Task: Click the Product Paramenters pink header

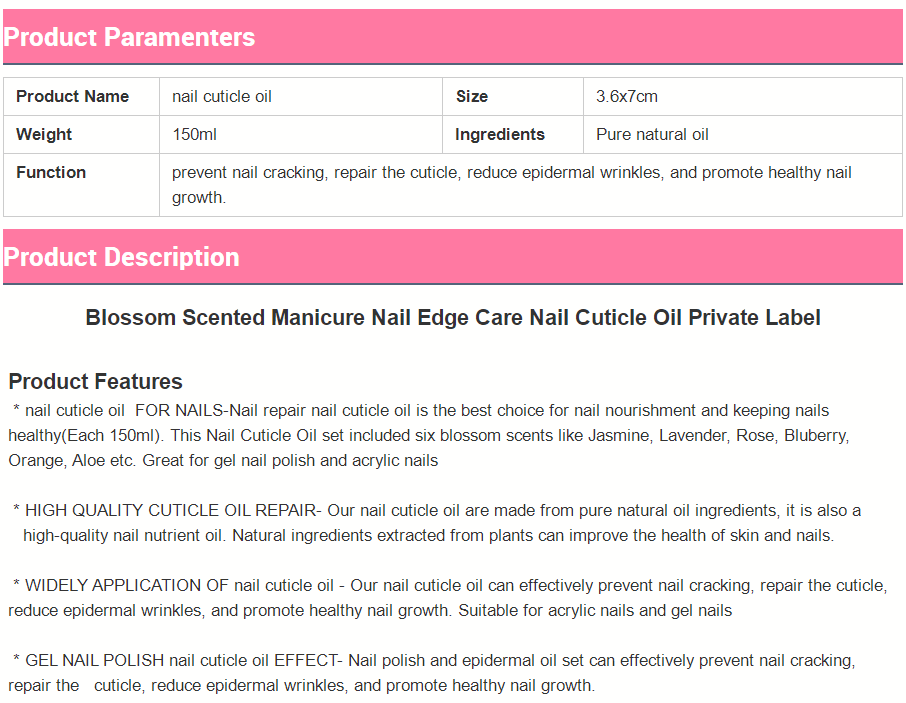Action: (130, 38)
